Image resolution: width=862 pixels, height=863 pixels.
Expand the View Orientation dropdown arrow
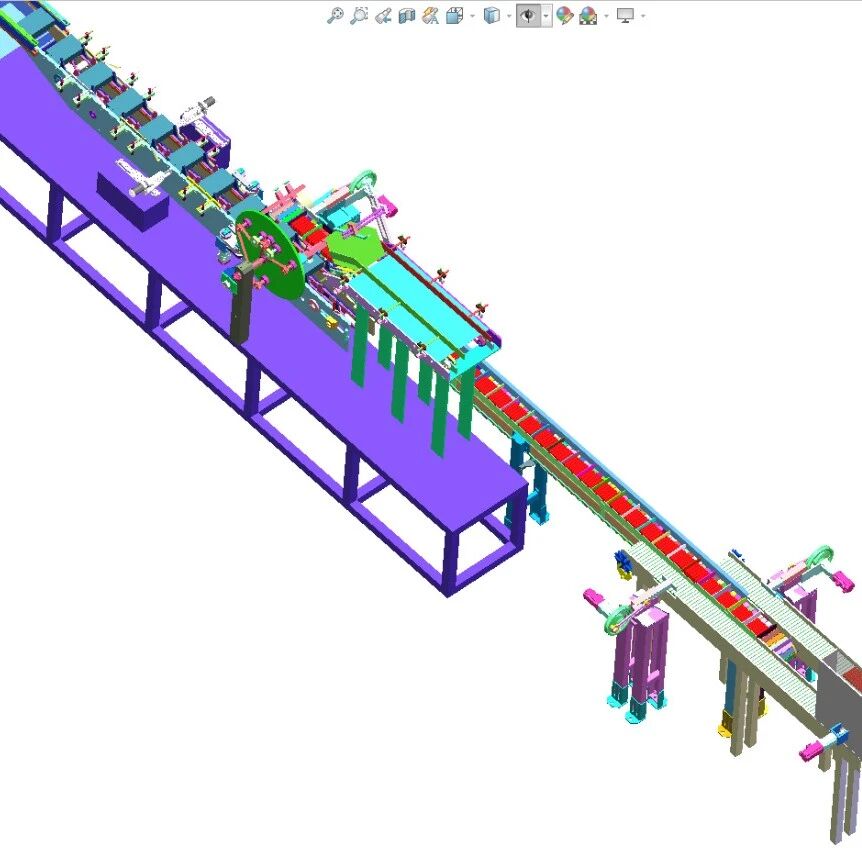[471, 16]
